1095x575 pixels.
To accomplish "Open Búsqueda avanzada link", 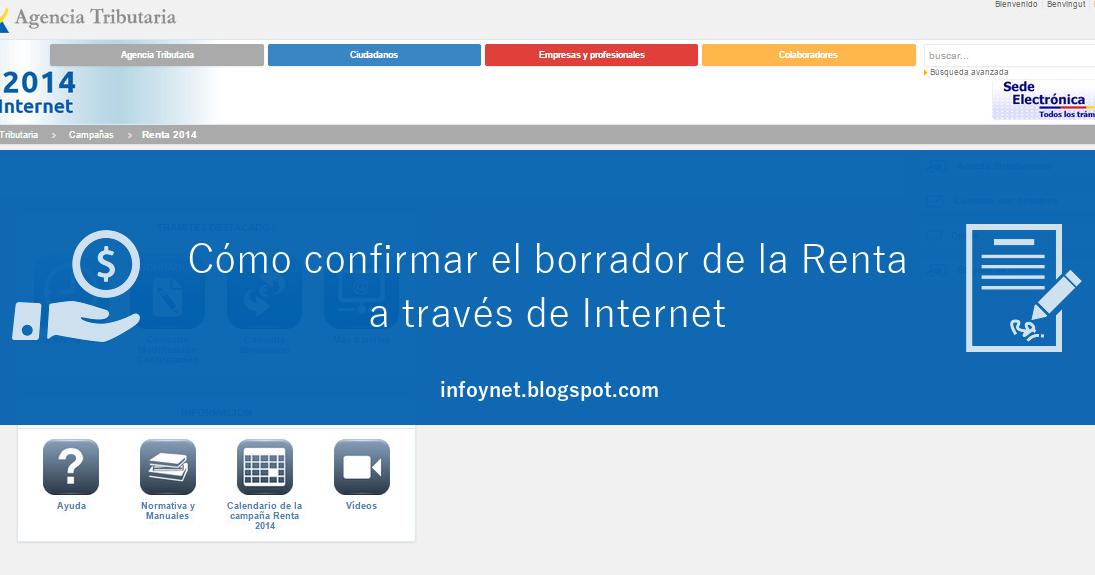I will pos(969,72).
